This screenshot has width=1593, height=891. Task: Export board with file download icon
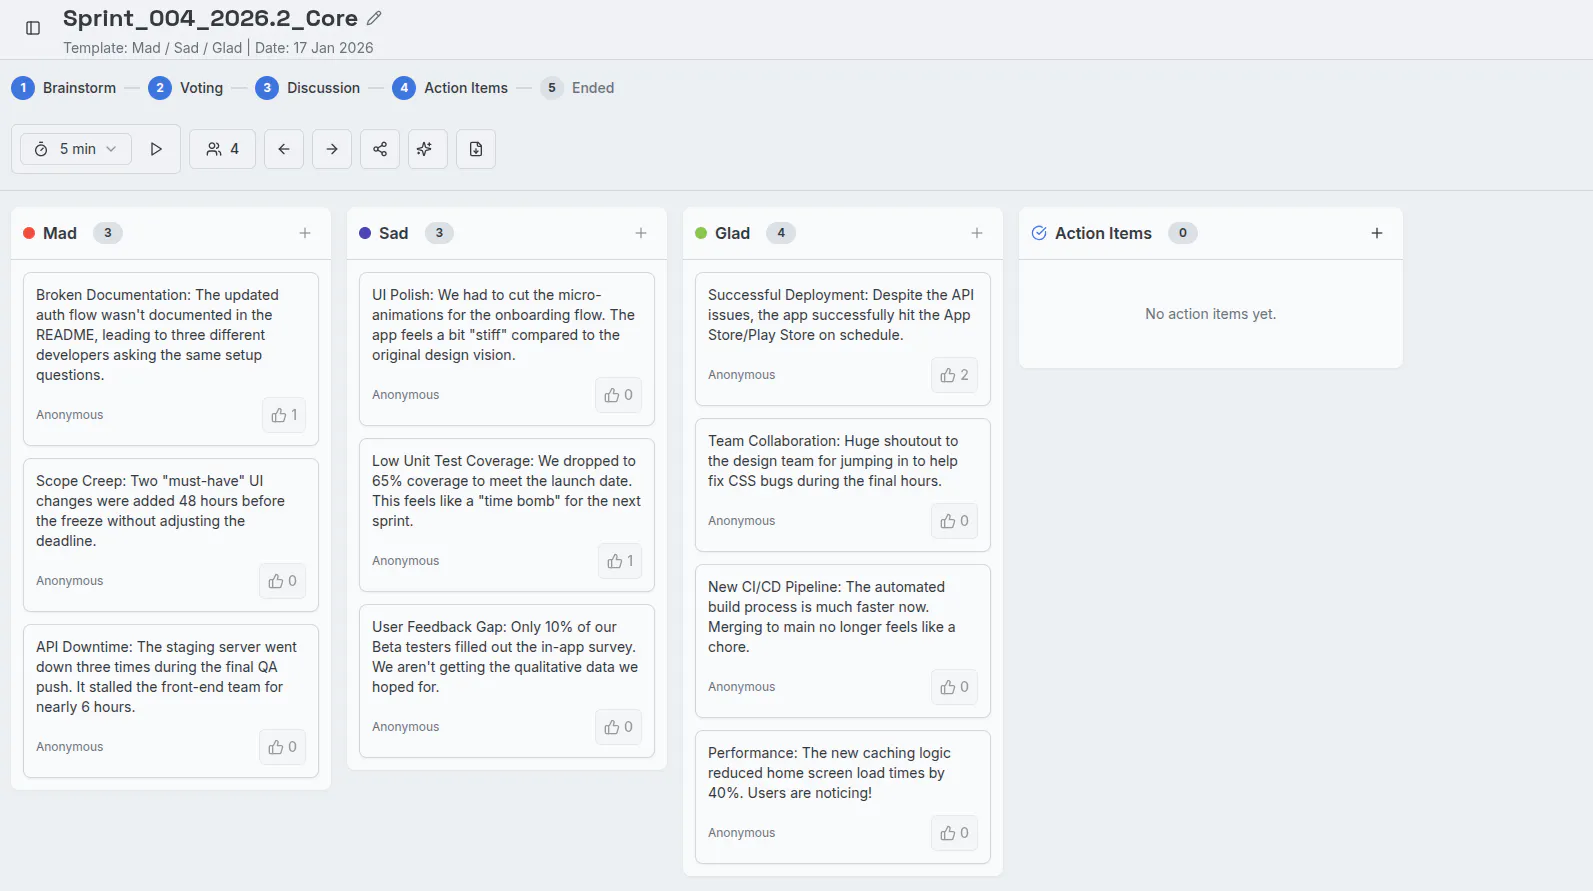[476, 149]
